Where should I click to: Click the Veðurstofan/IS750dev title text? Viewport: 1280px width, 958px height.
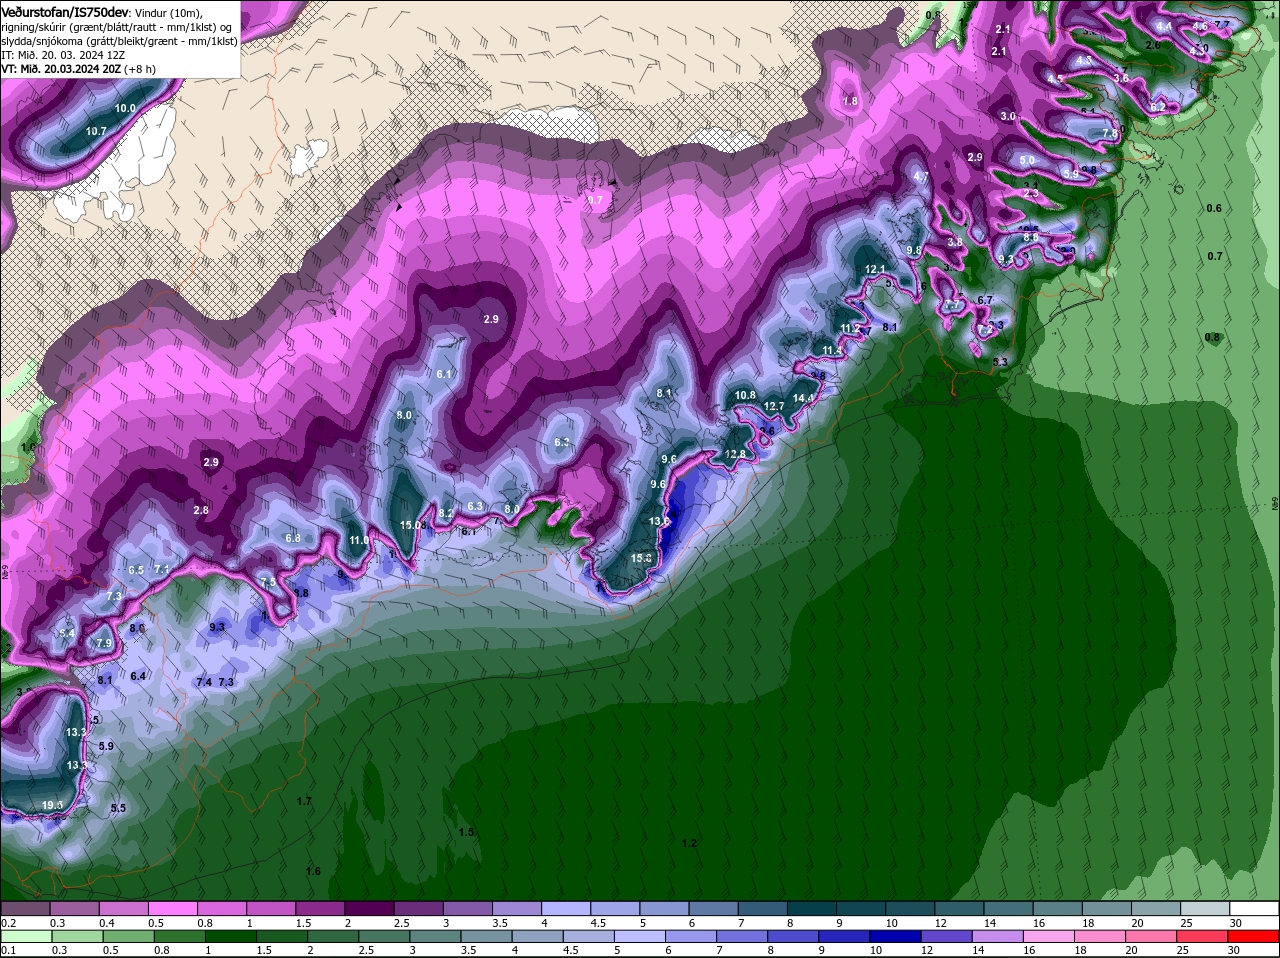coord(65,11)
